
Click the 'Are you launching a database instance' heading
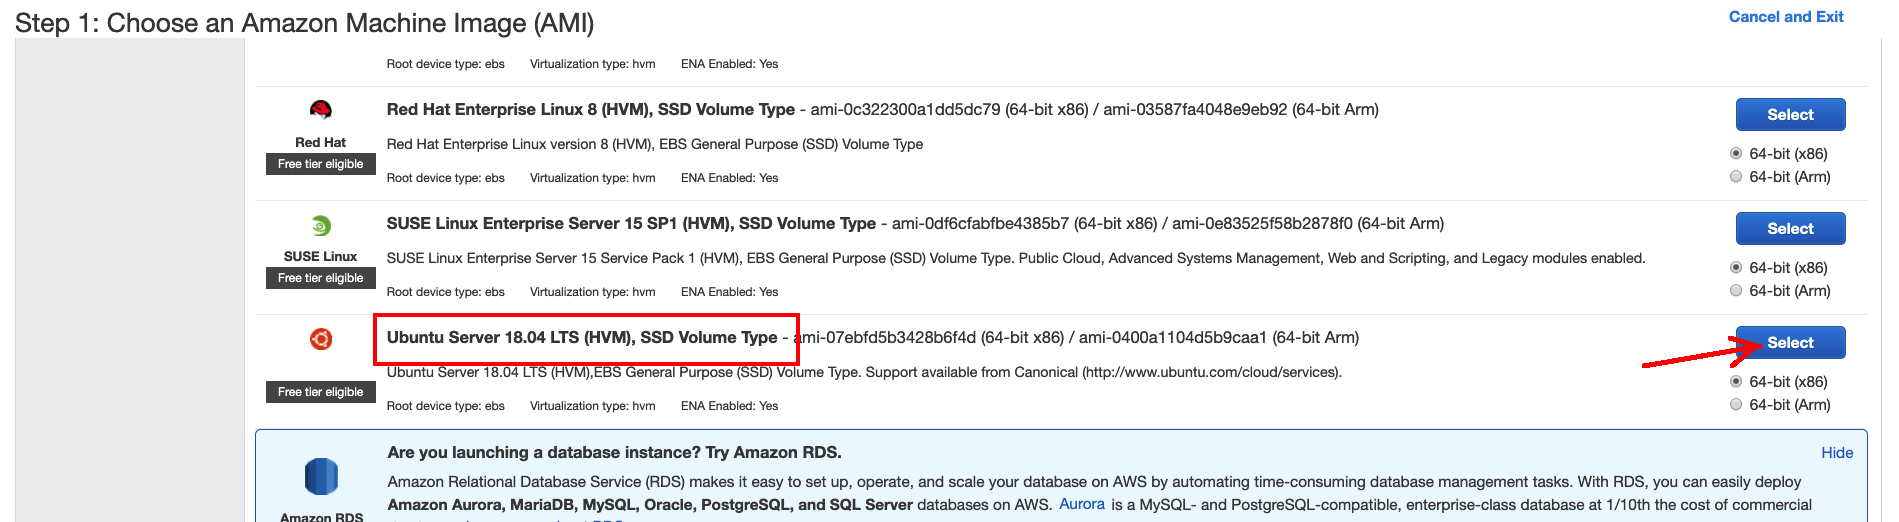click(614, 452)
